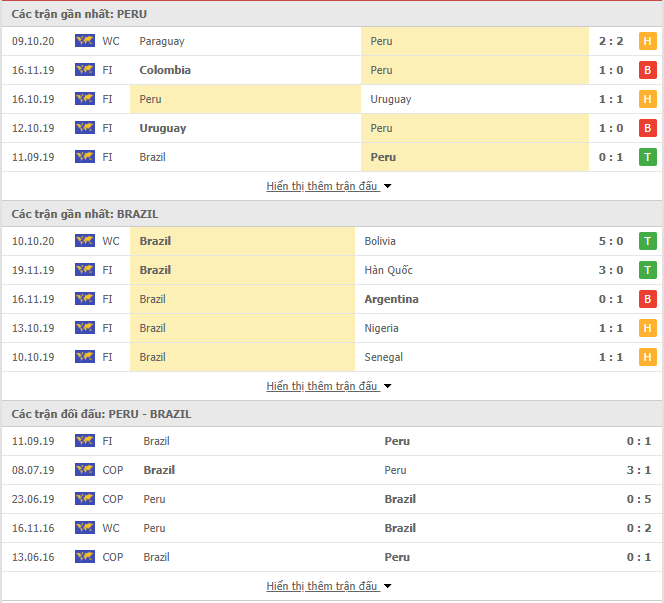Click the green T badge on Brazil-Hàn Quốc row

[647, 270]
